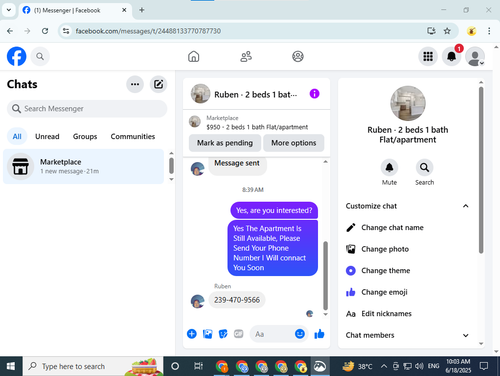The image size is (500, 376).
Task: Switch to the Groups tab
Action: (85, 136)
